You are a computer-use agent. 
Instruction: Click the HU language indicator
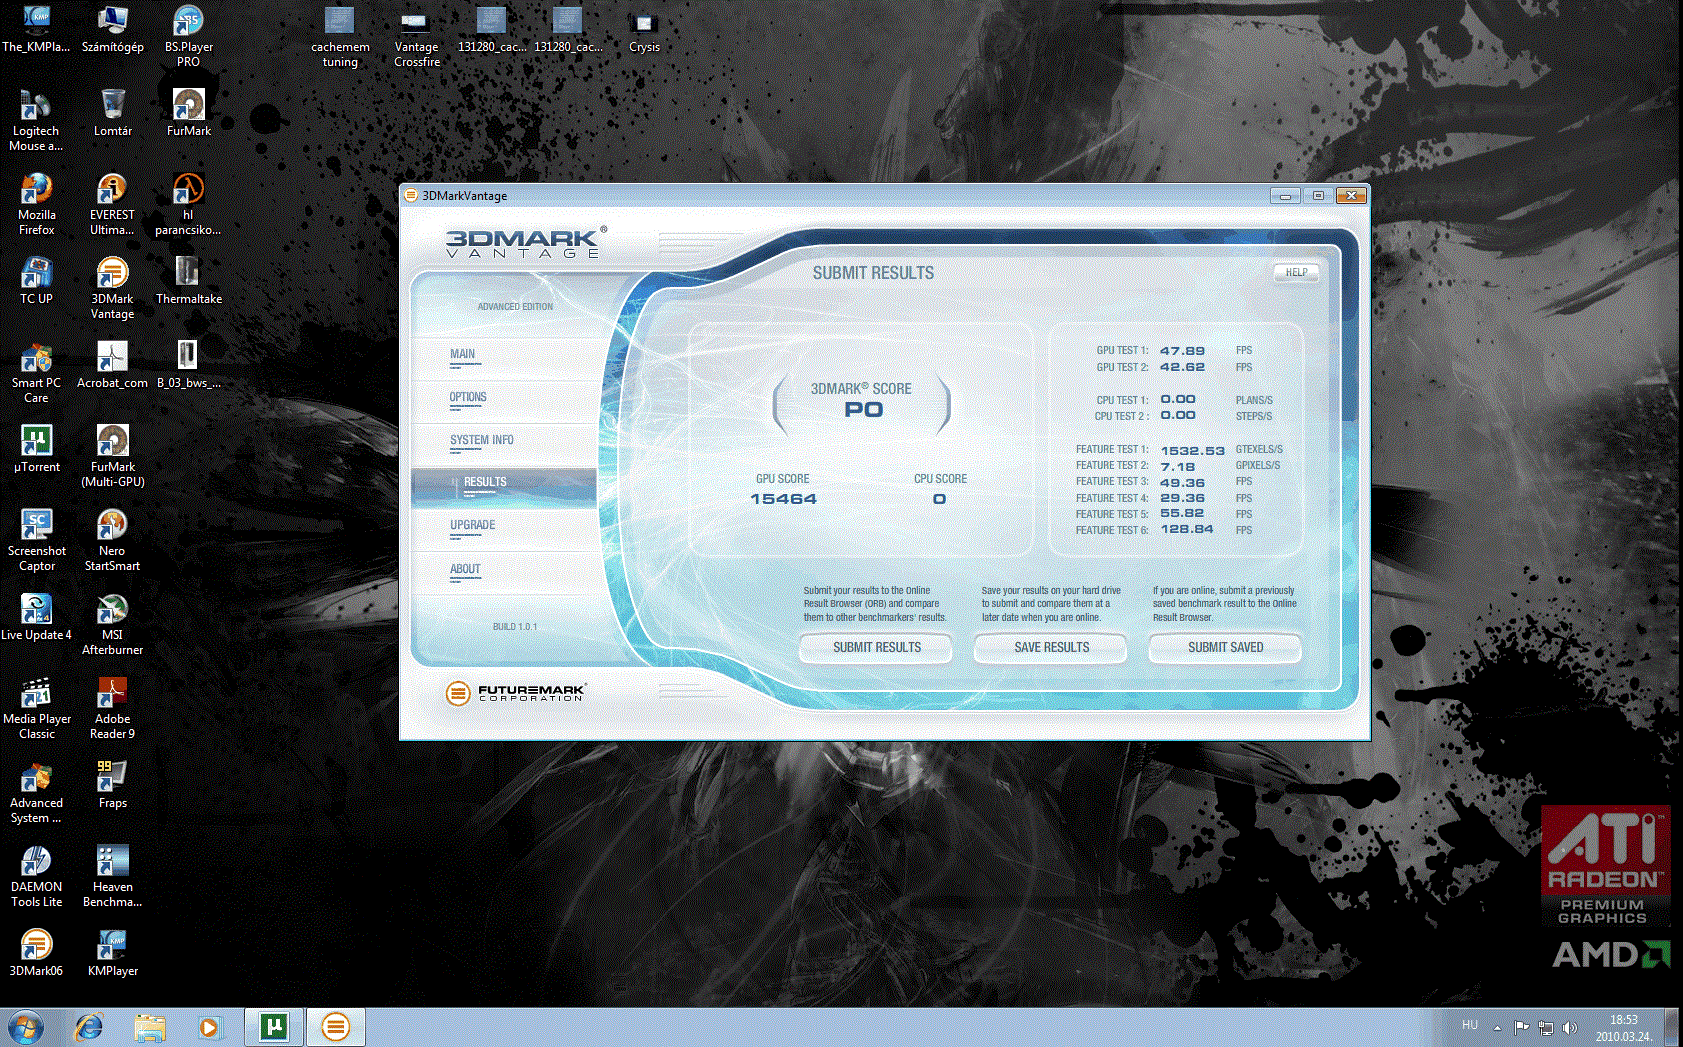[x=1469, y=1025]
